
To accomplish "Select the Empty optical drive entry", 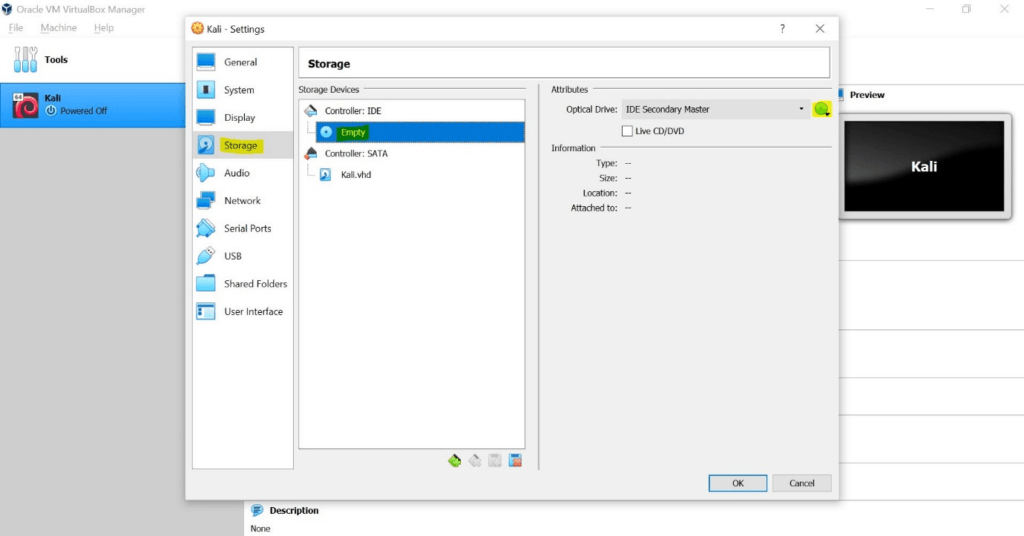I will coord(420,132).
